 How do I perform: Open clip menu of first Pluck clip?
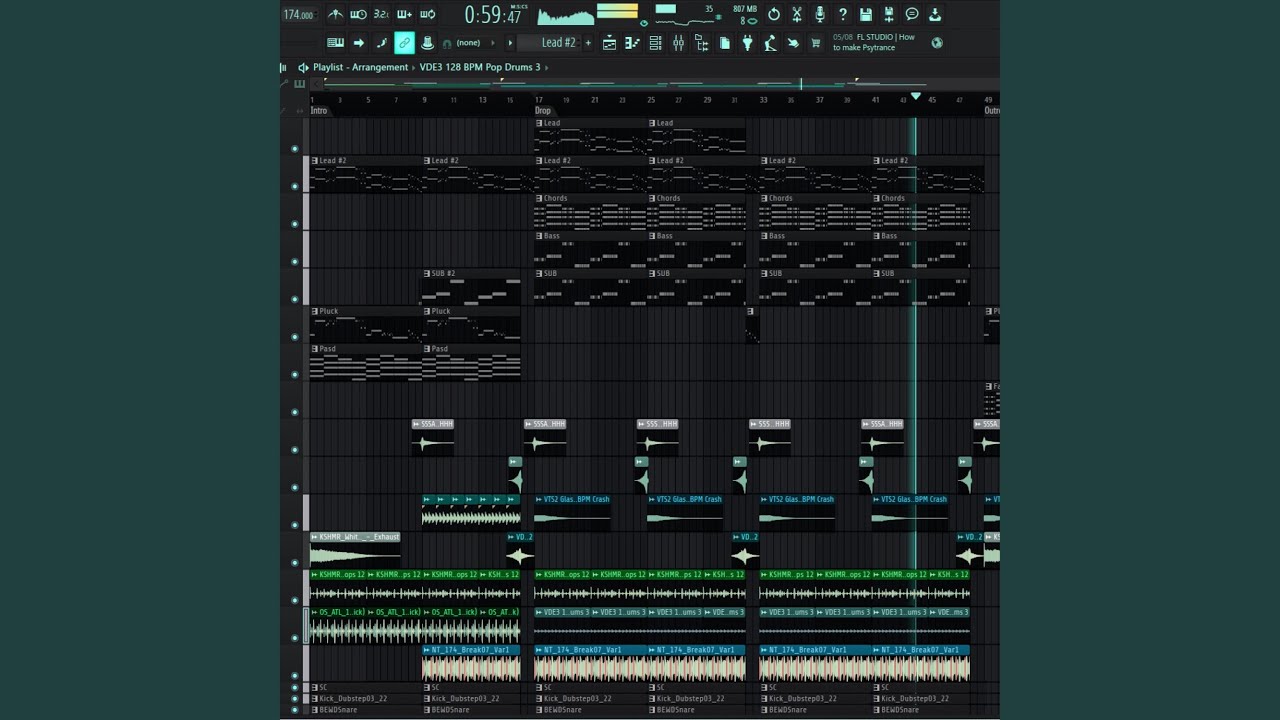pyautogui.click(x=314, y=311)
